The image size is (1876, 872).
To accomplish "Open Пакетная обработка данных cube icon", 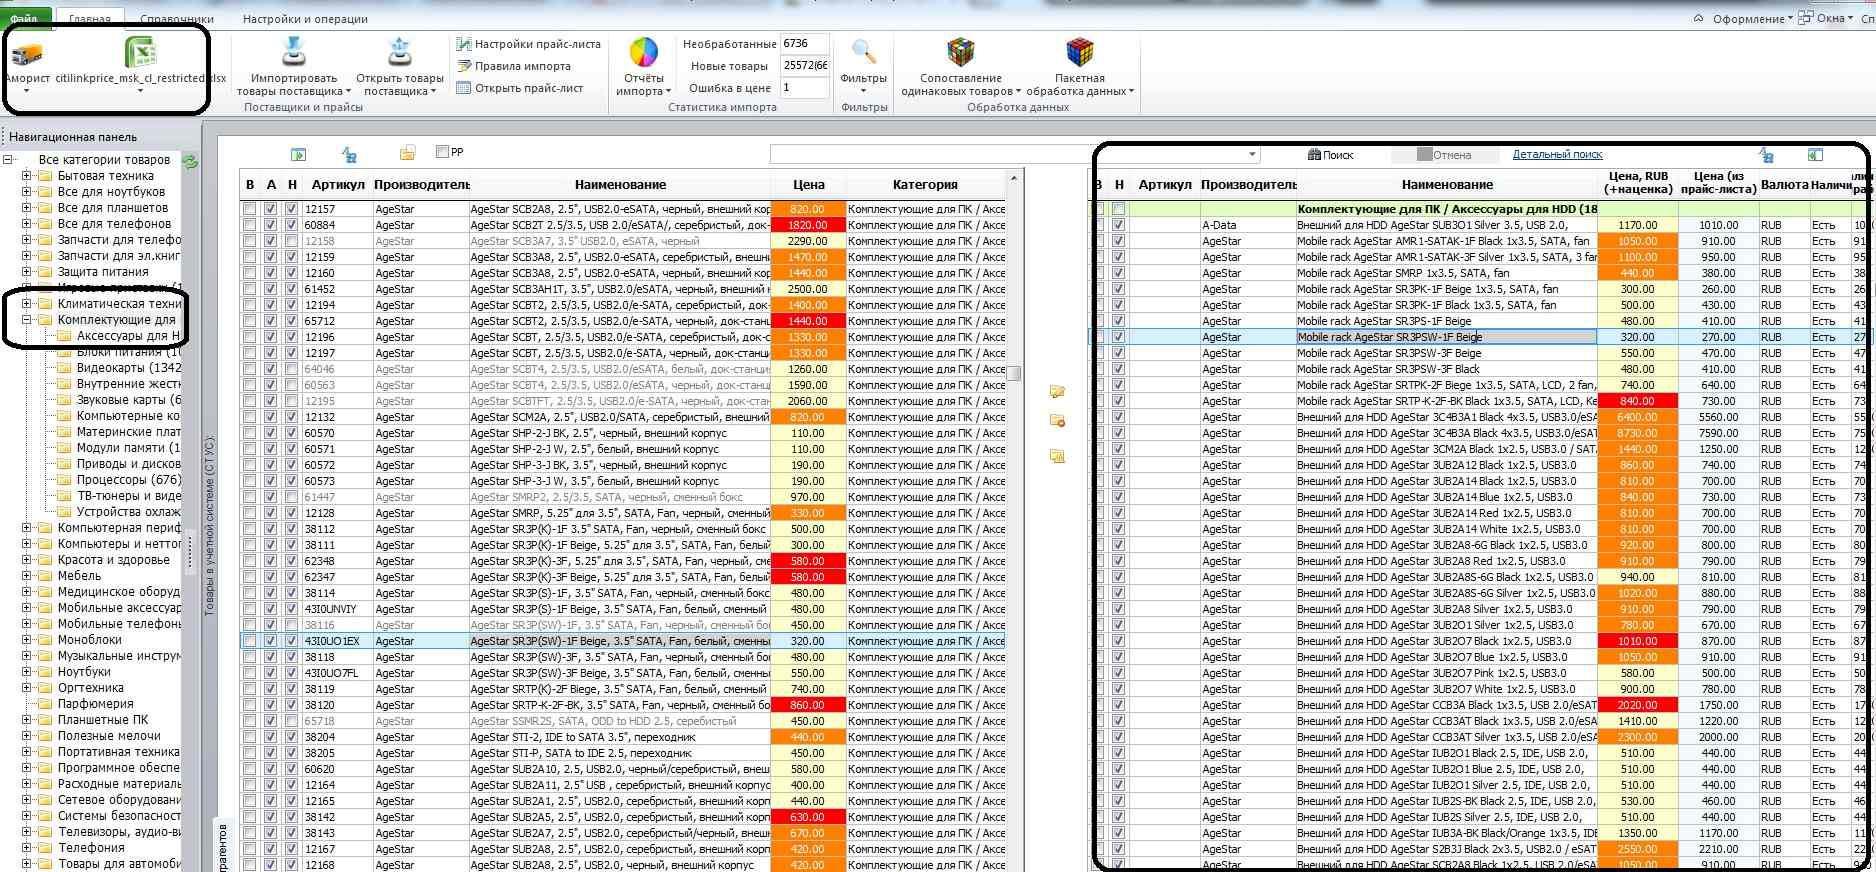I will [x=1079, y=52].
